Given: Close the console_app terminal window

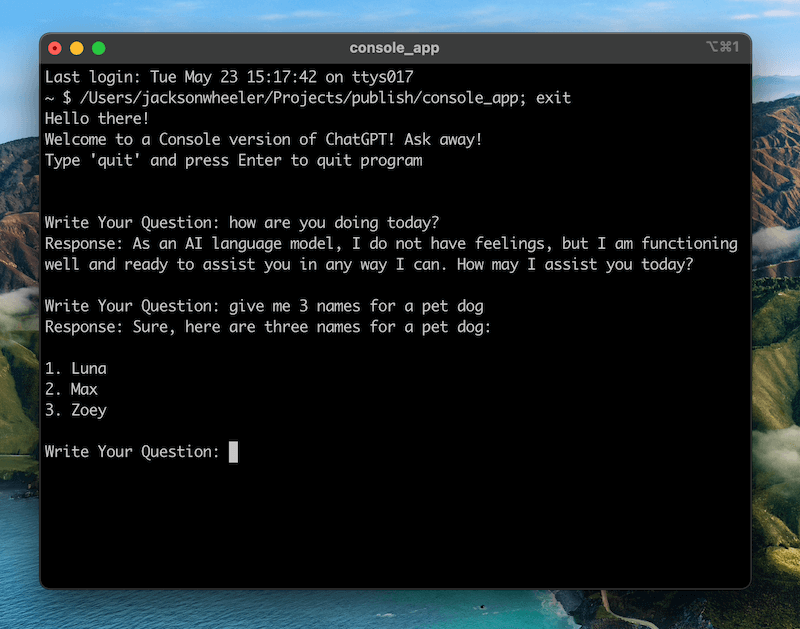Looking at the screenshot, I should tap(55, 48).
